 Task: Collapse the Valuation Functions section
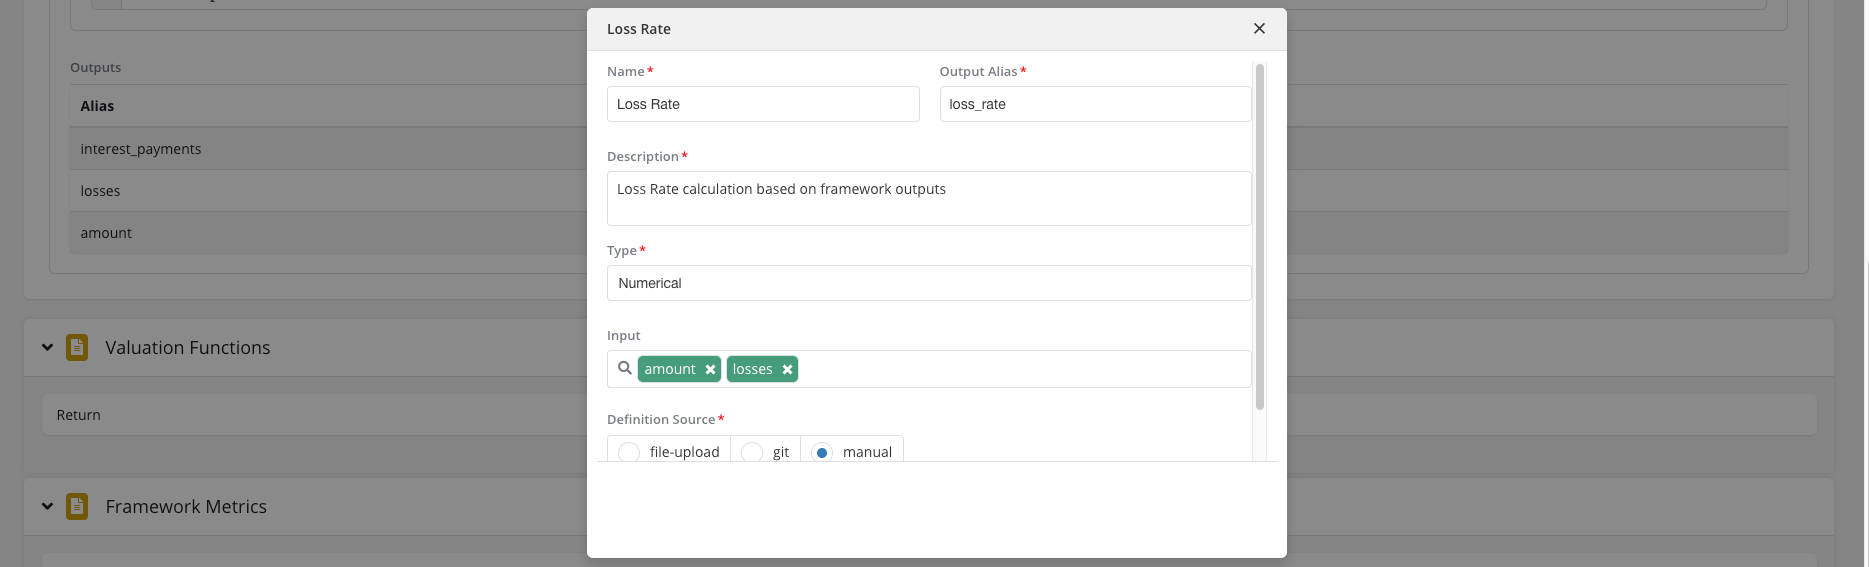coord(47,347)
